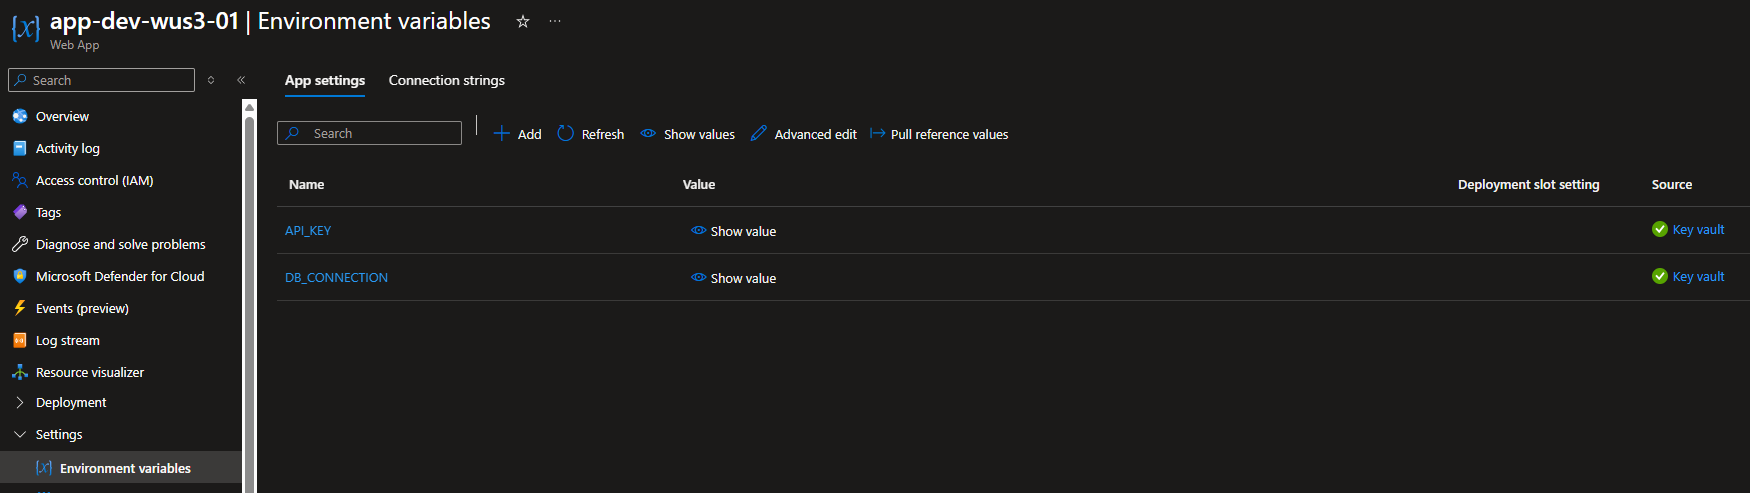Open Advanced edit
Image resolution: width=1750 pixels, height=493 pixels.
[x=804, y=134]
